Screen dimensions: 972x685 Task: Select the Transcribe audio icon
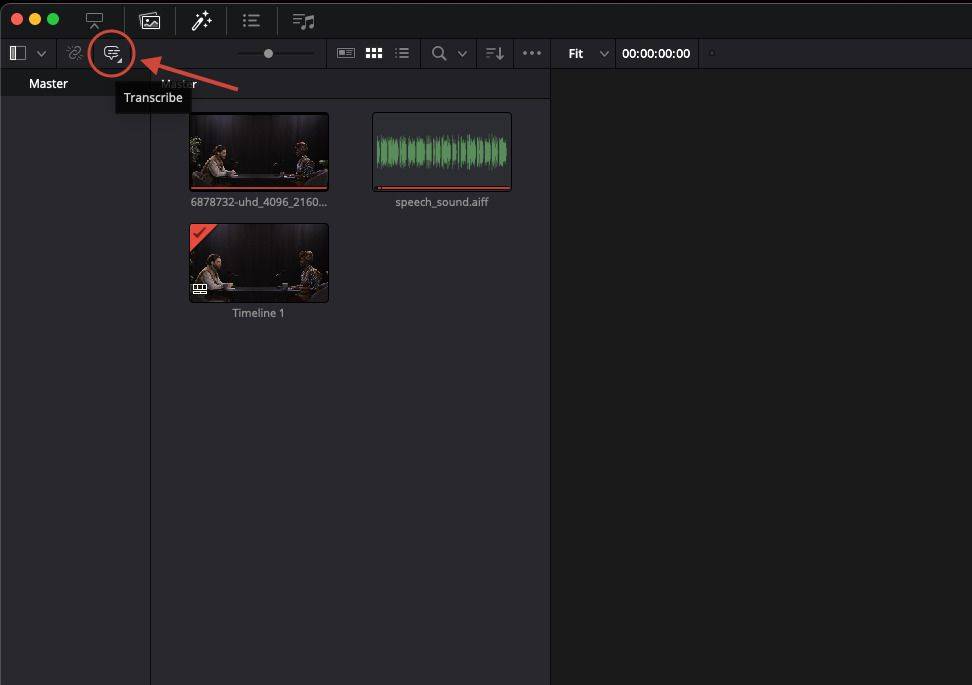click(x=110, y=53)
